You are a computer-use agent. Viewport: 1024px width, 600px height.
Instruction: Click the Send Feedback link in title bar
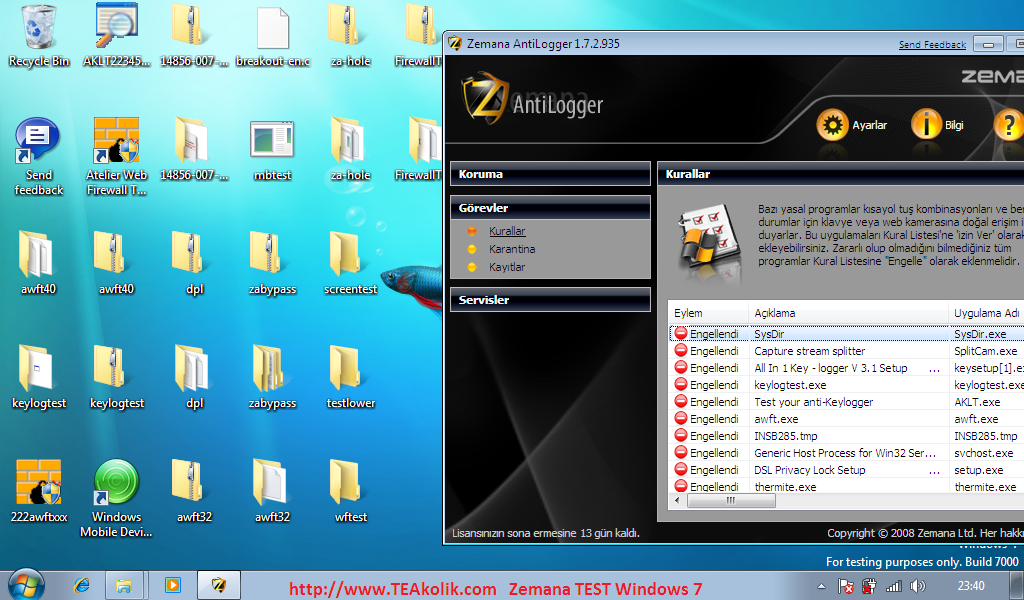pyautogui.click(x=932, y=44)
